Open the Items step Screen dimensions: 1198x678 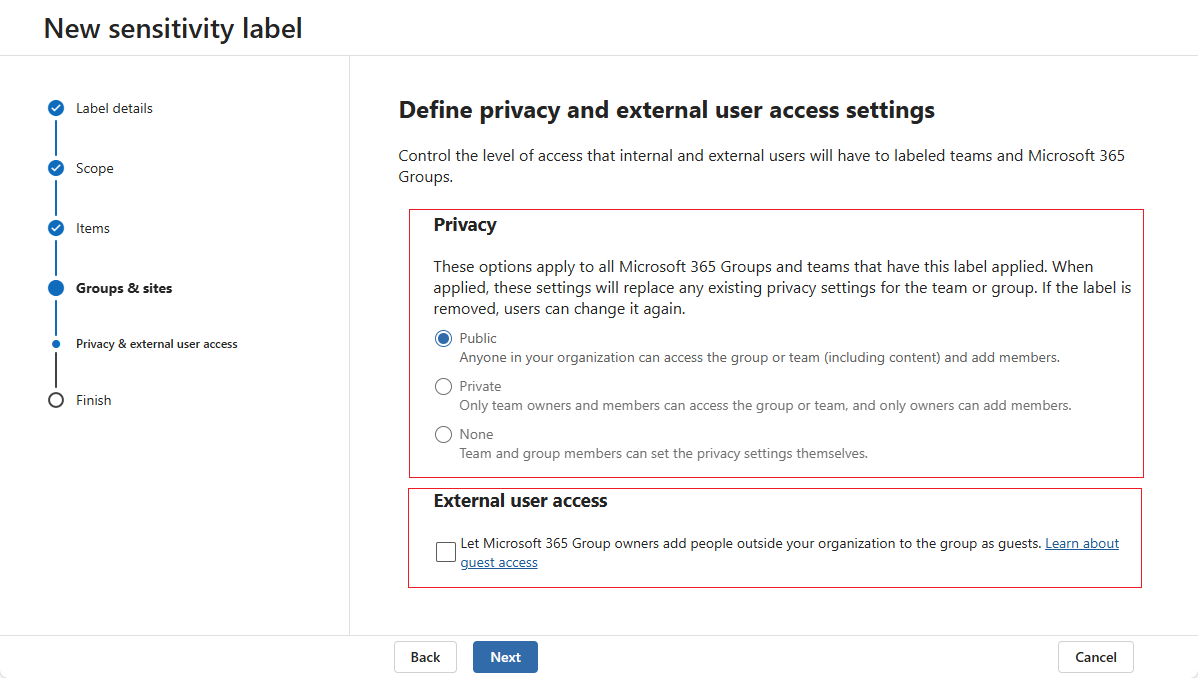pos(92,228)
